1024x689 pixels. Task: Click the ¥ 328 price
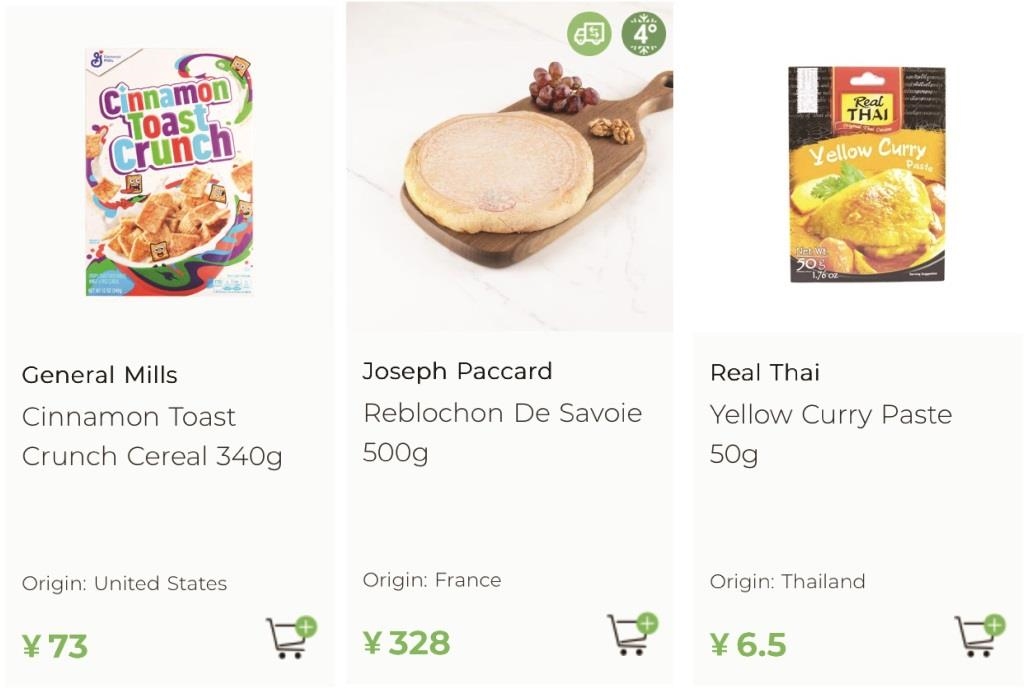point(406,643)
